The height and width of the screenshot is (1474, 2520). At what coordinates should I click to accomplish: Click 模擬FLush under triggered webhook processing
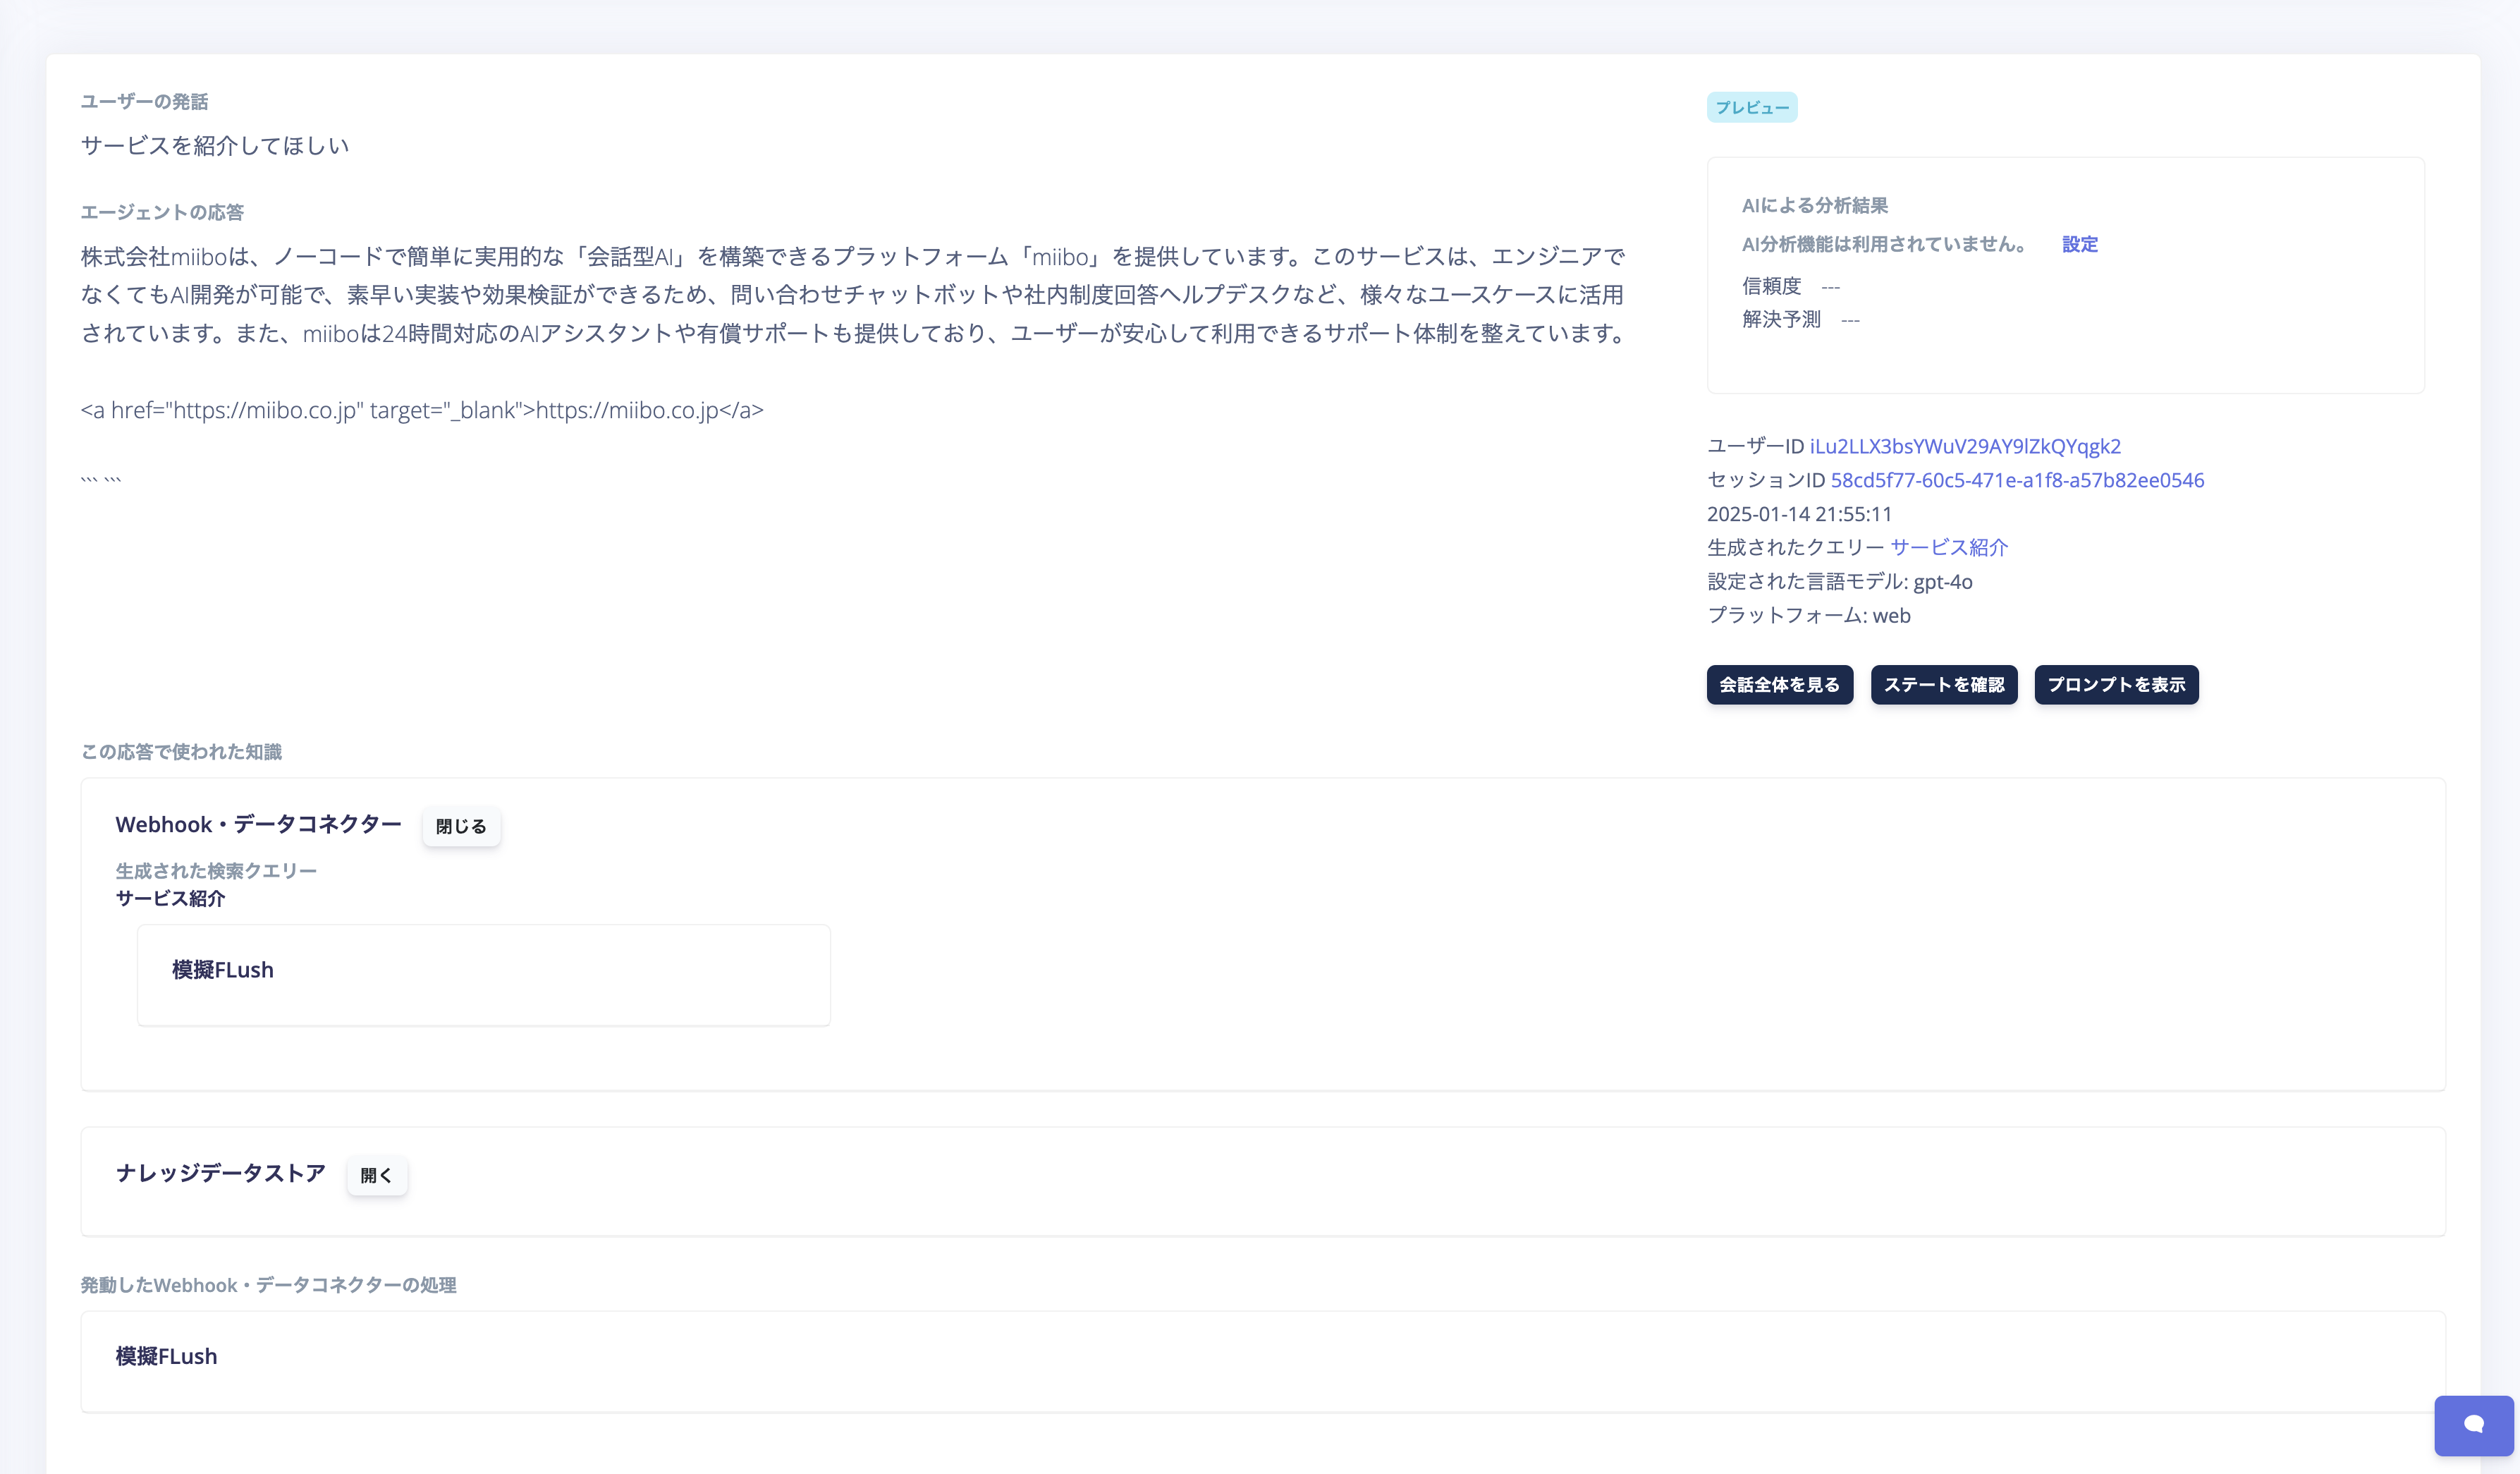click(x=166, y=1356)
